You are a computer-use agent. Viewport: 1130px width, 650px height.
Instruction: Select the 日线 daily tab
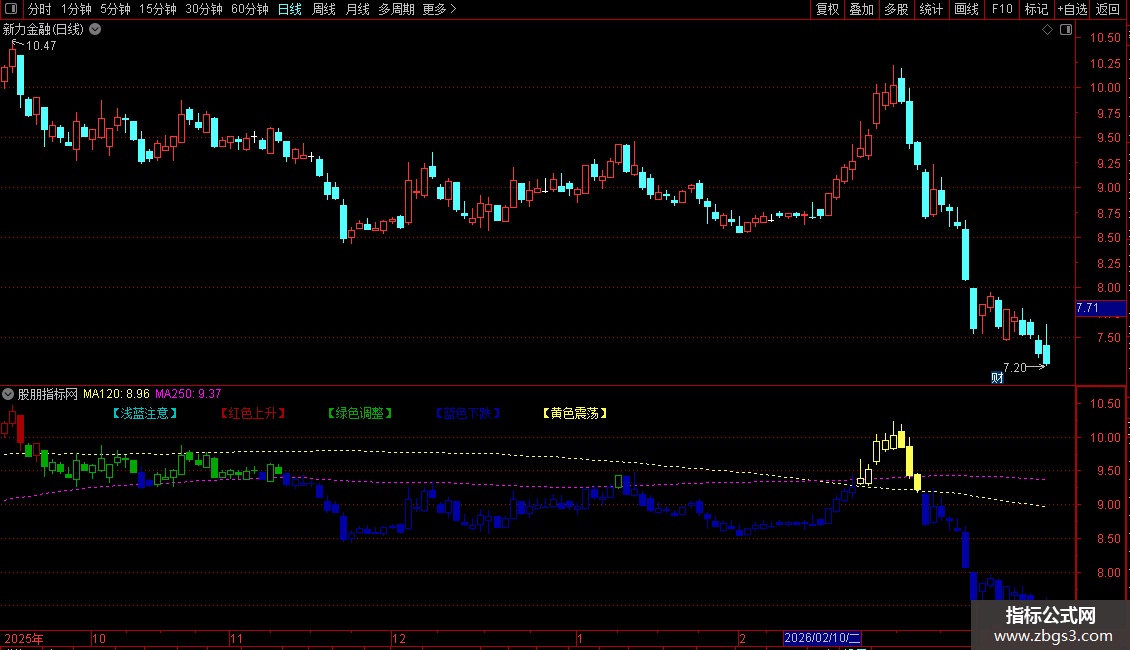coord(290,9)
